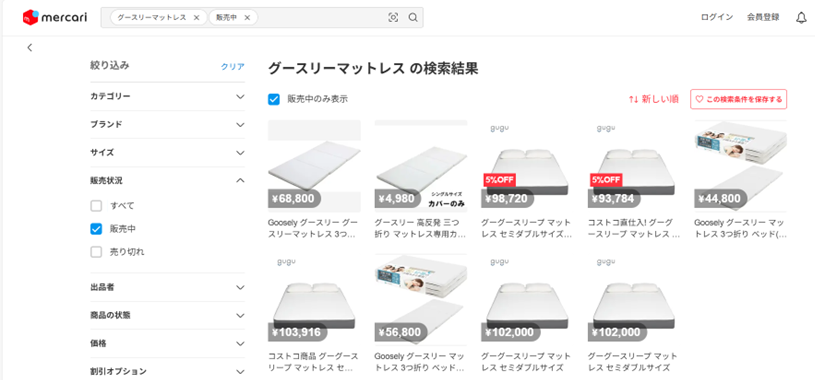
Task: Save search with この検索条件を保存する button
Action: pyautogui.click(x=739, y=99)
